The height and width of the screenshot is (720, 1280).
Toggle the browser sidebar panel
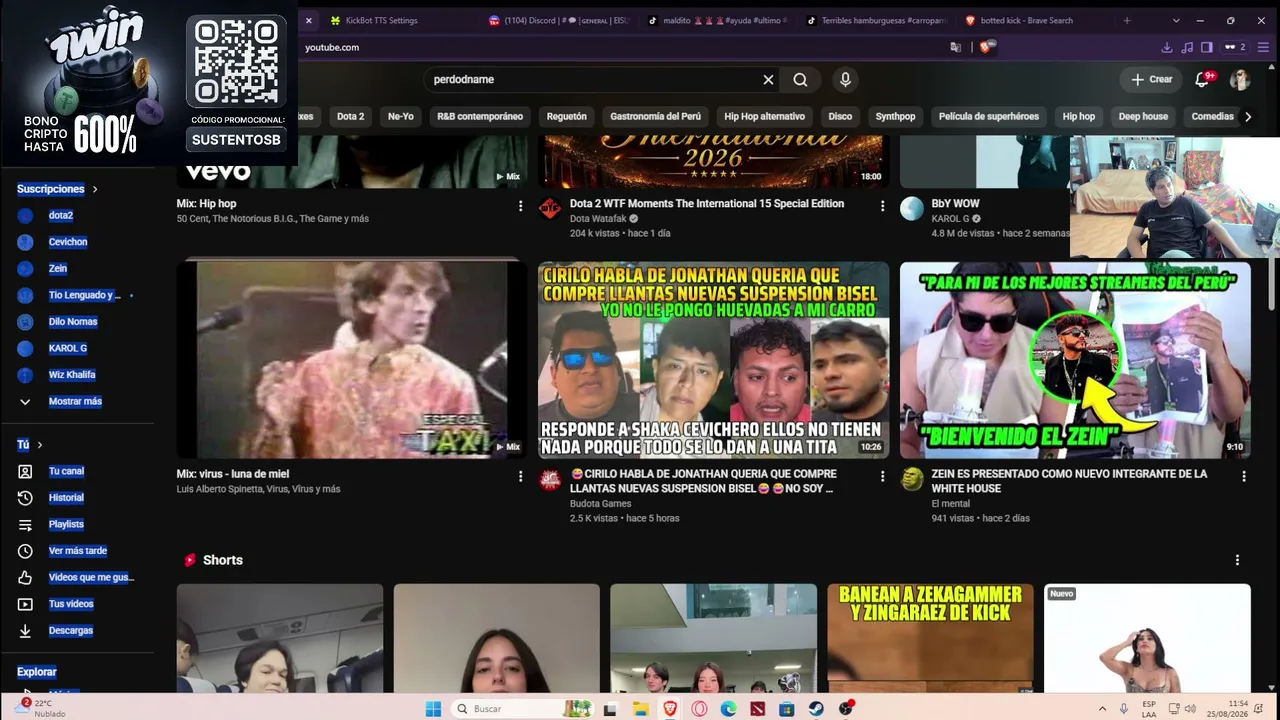[x=1207, y=47]
